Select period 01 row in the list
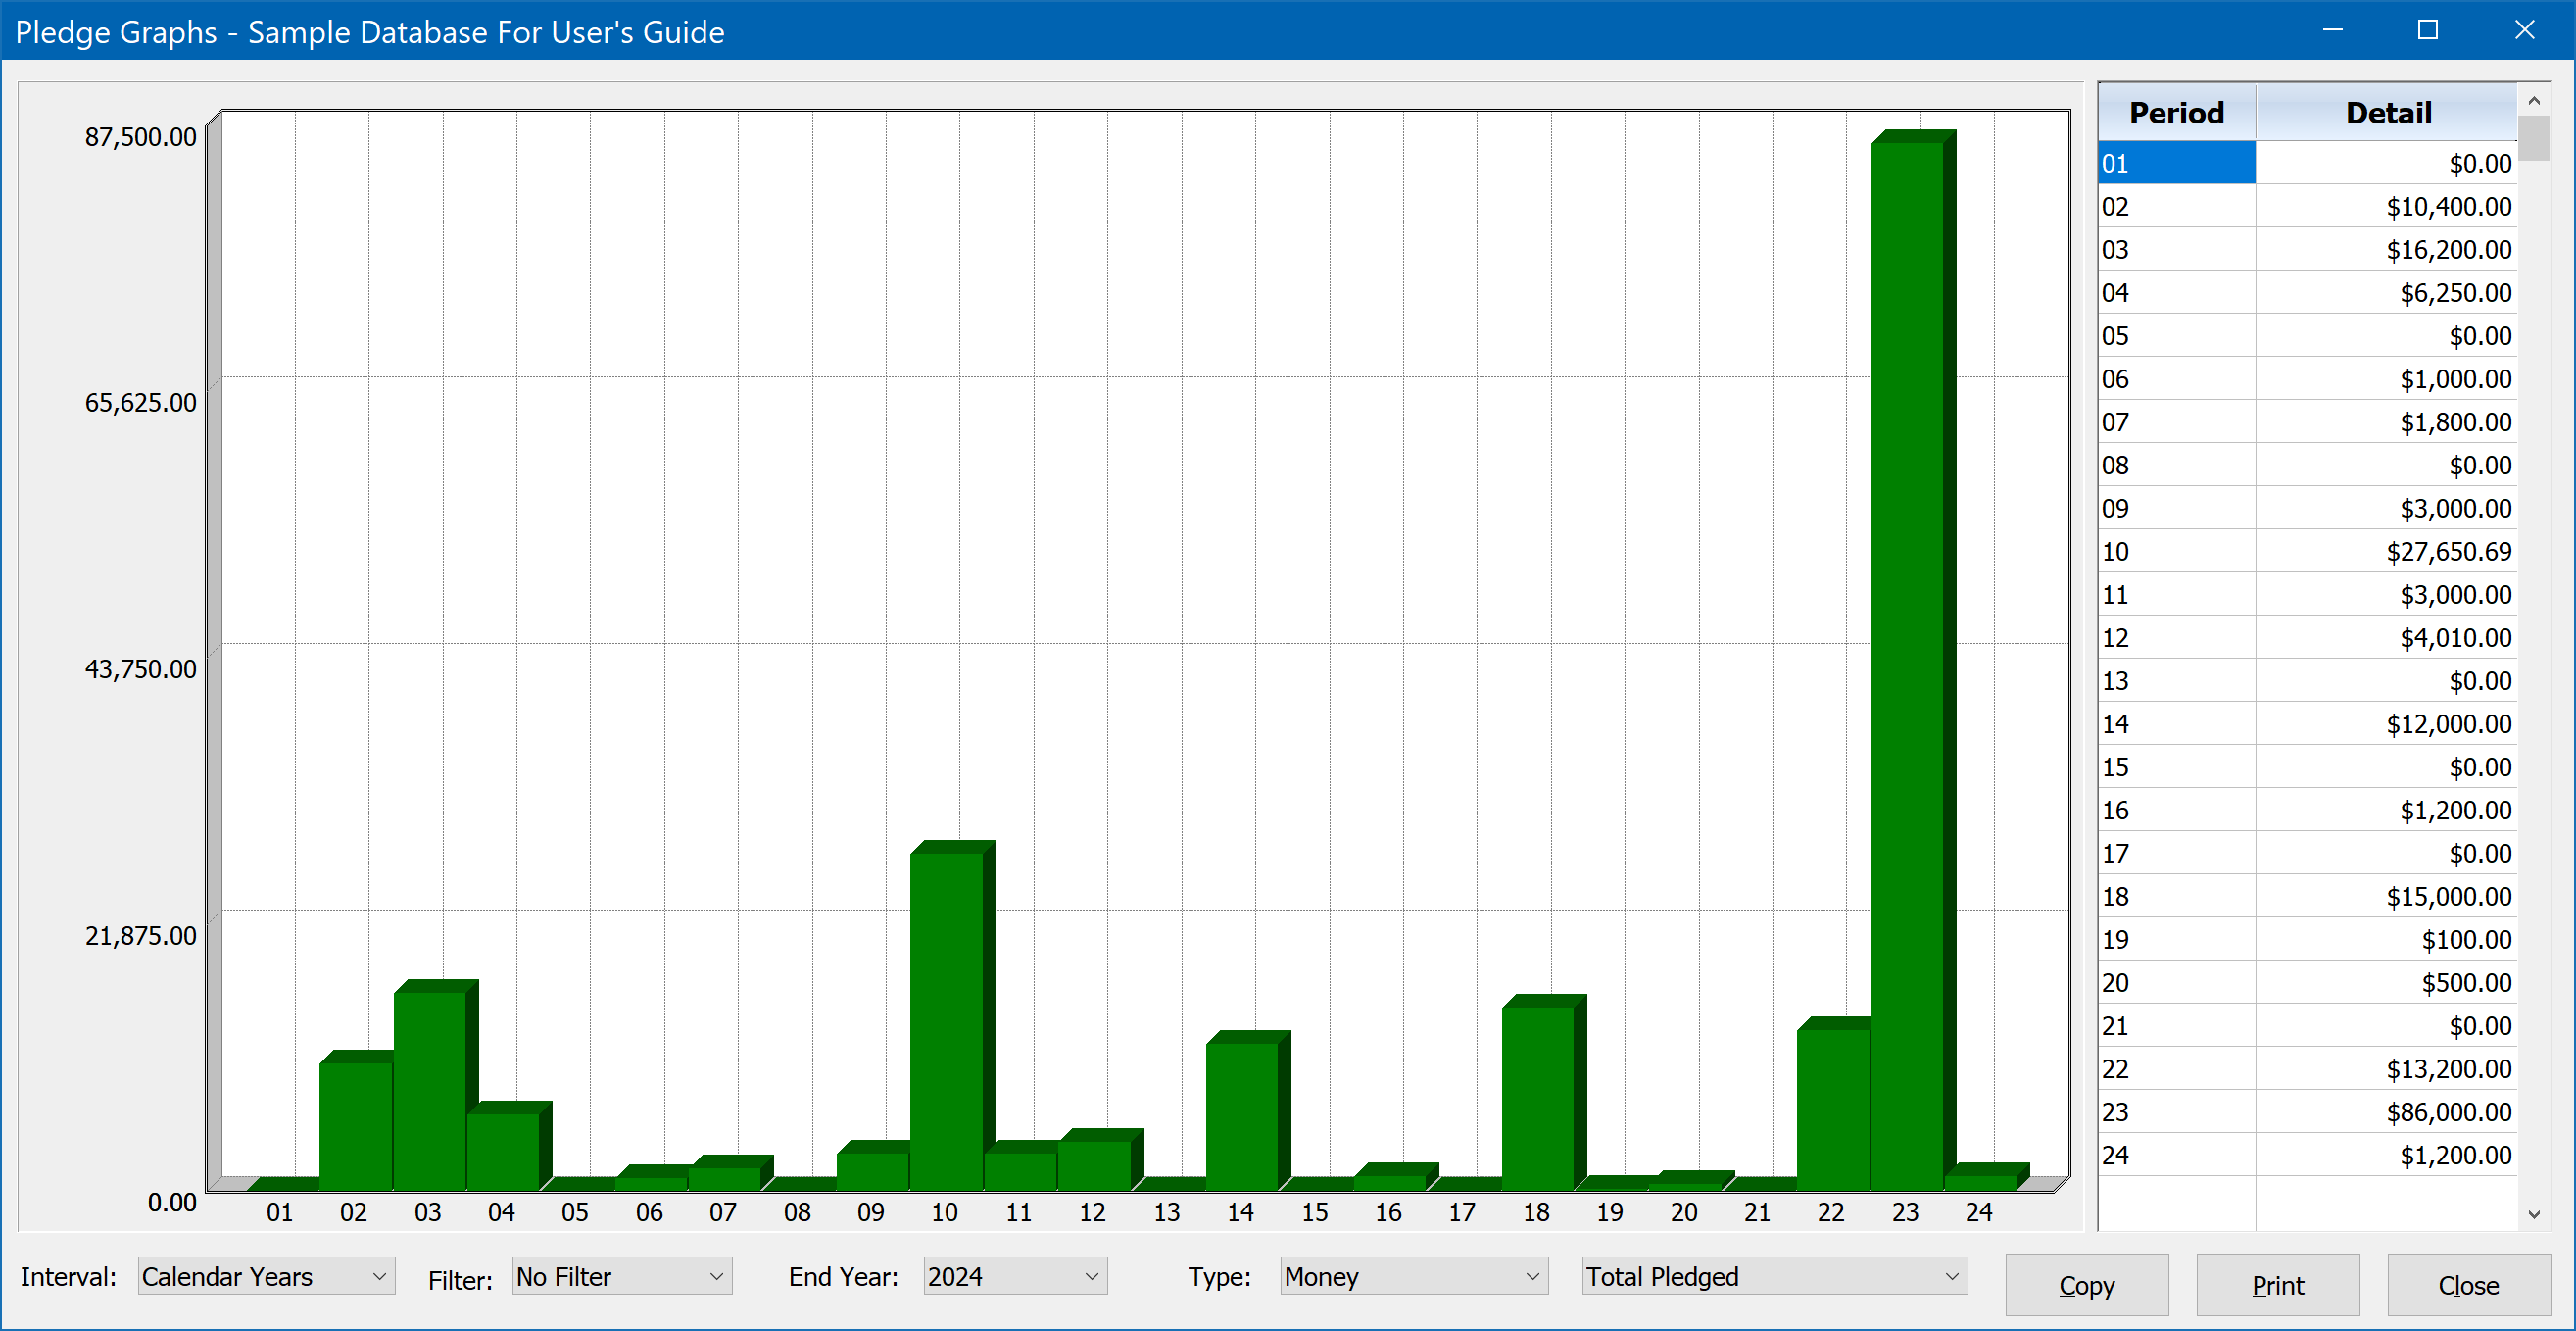 click(2307, 163)
